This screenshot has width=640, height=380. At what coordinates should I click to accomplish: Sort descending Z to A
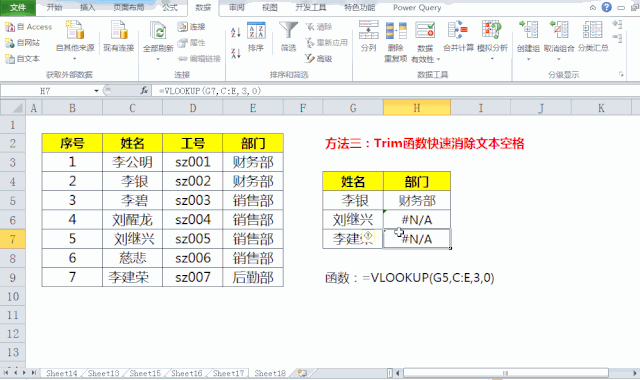point(236,53)
